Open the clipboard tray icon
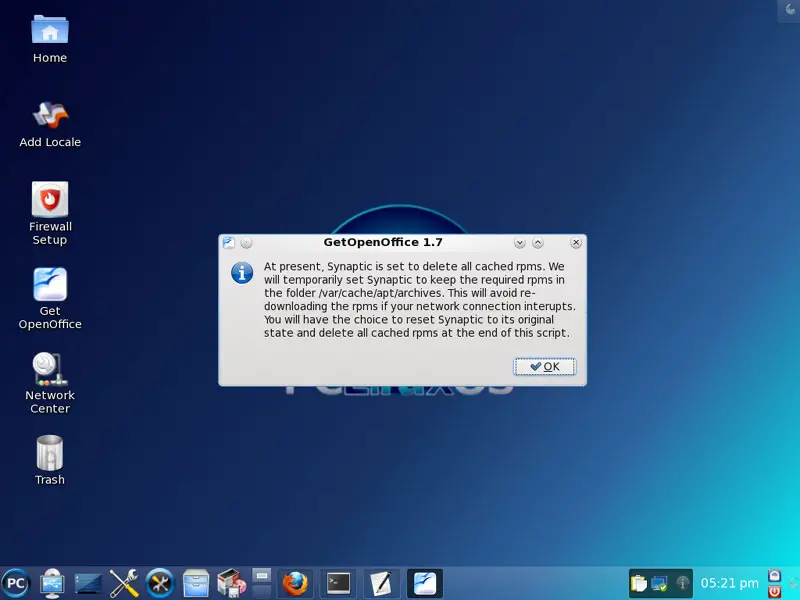 point(638,583)
